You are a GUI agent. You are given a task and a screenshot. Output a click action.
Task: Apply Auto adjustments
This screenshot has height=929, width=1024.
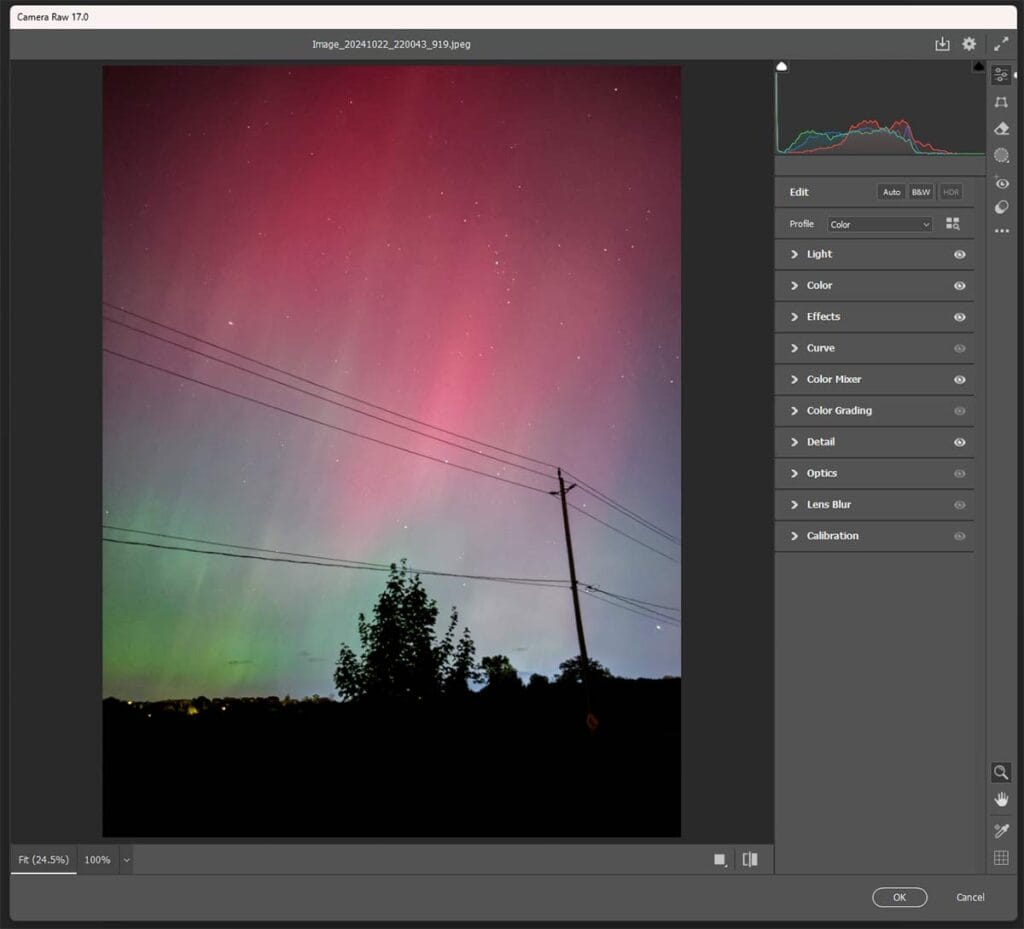point(891,191)
